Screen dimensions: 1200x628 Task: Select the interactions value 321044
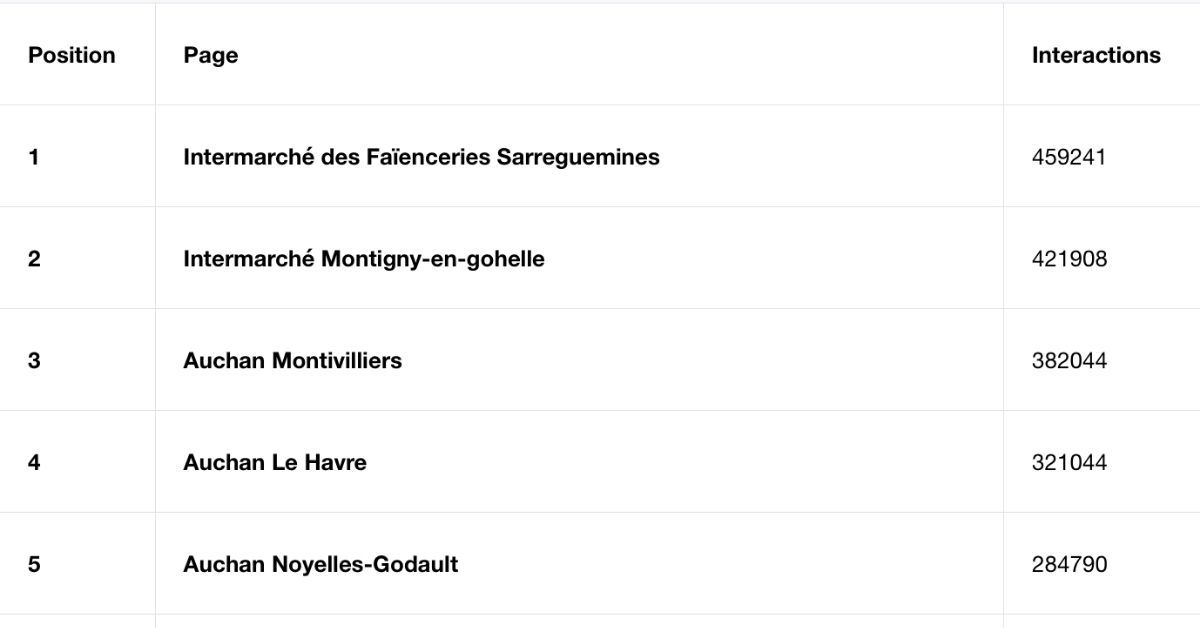tap(1070, 463)
